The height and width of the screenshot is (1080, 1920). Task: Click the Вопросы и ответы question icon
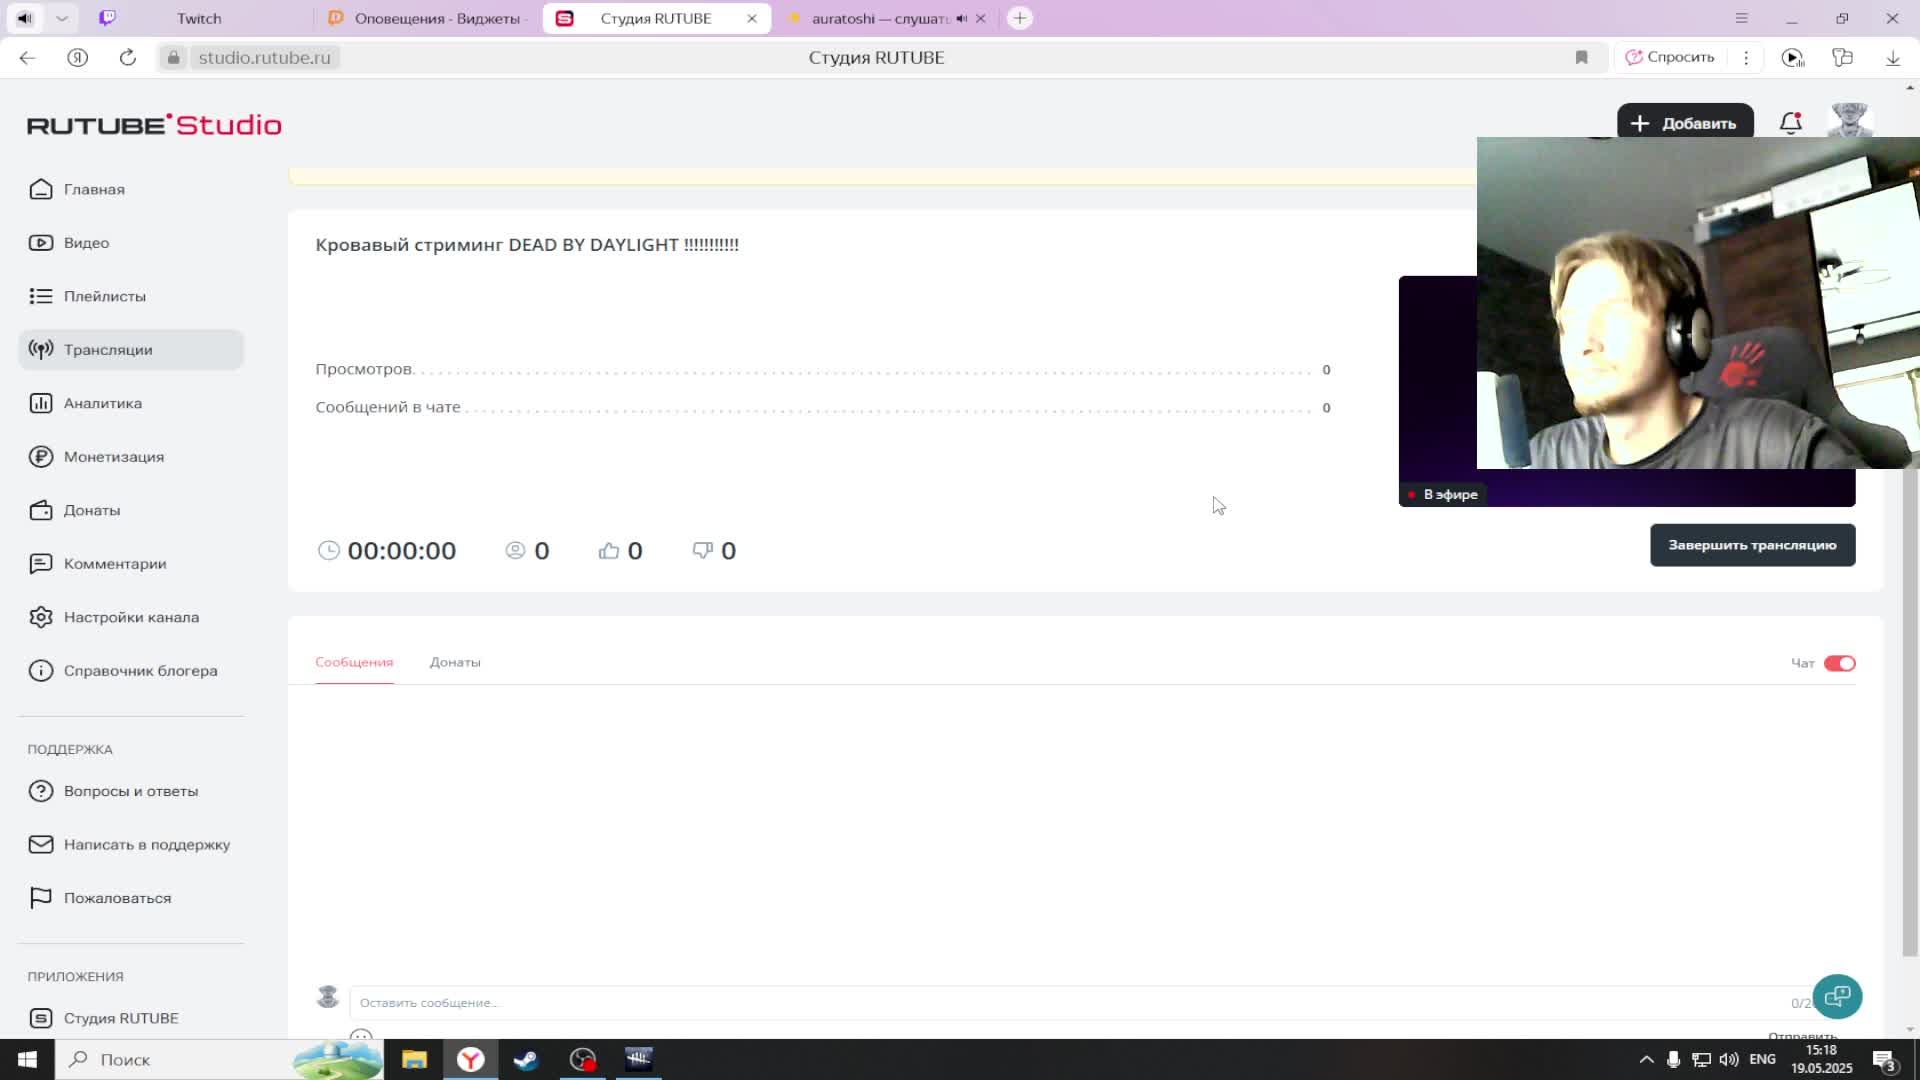point(41,791)
